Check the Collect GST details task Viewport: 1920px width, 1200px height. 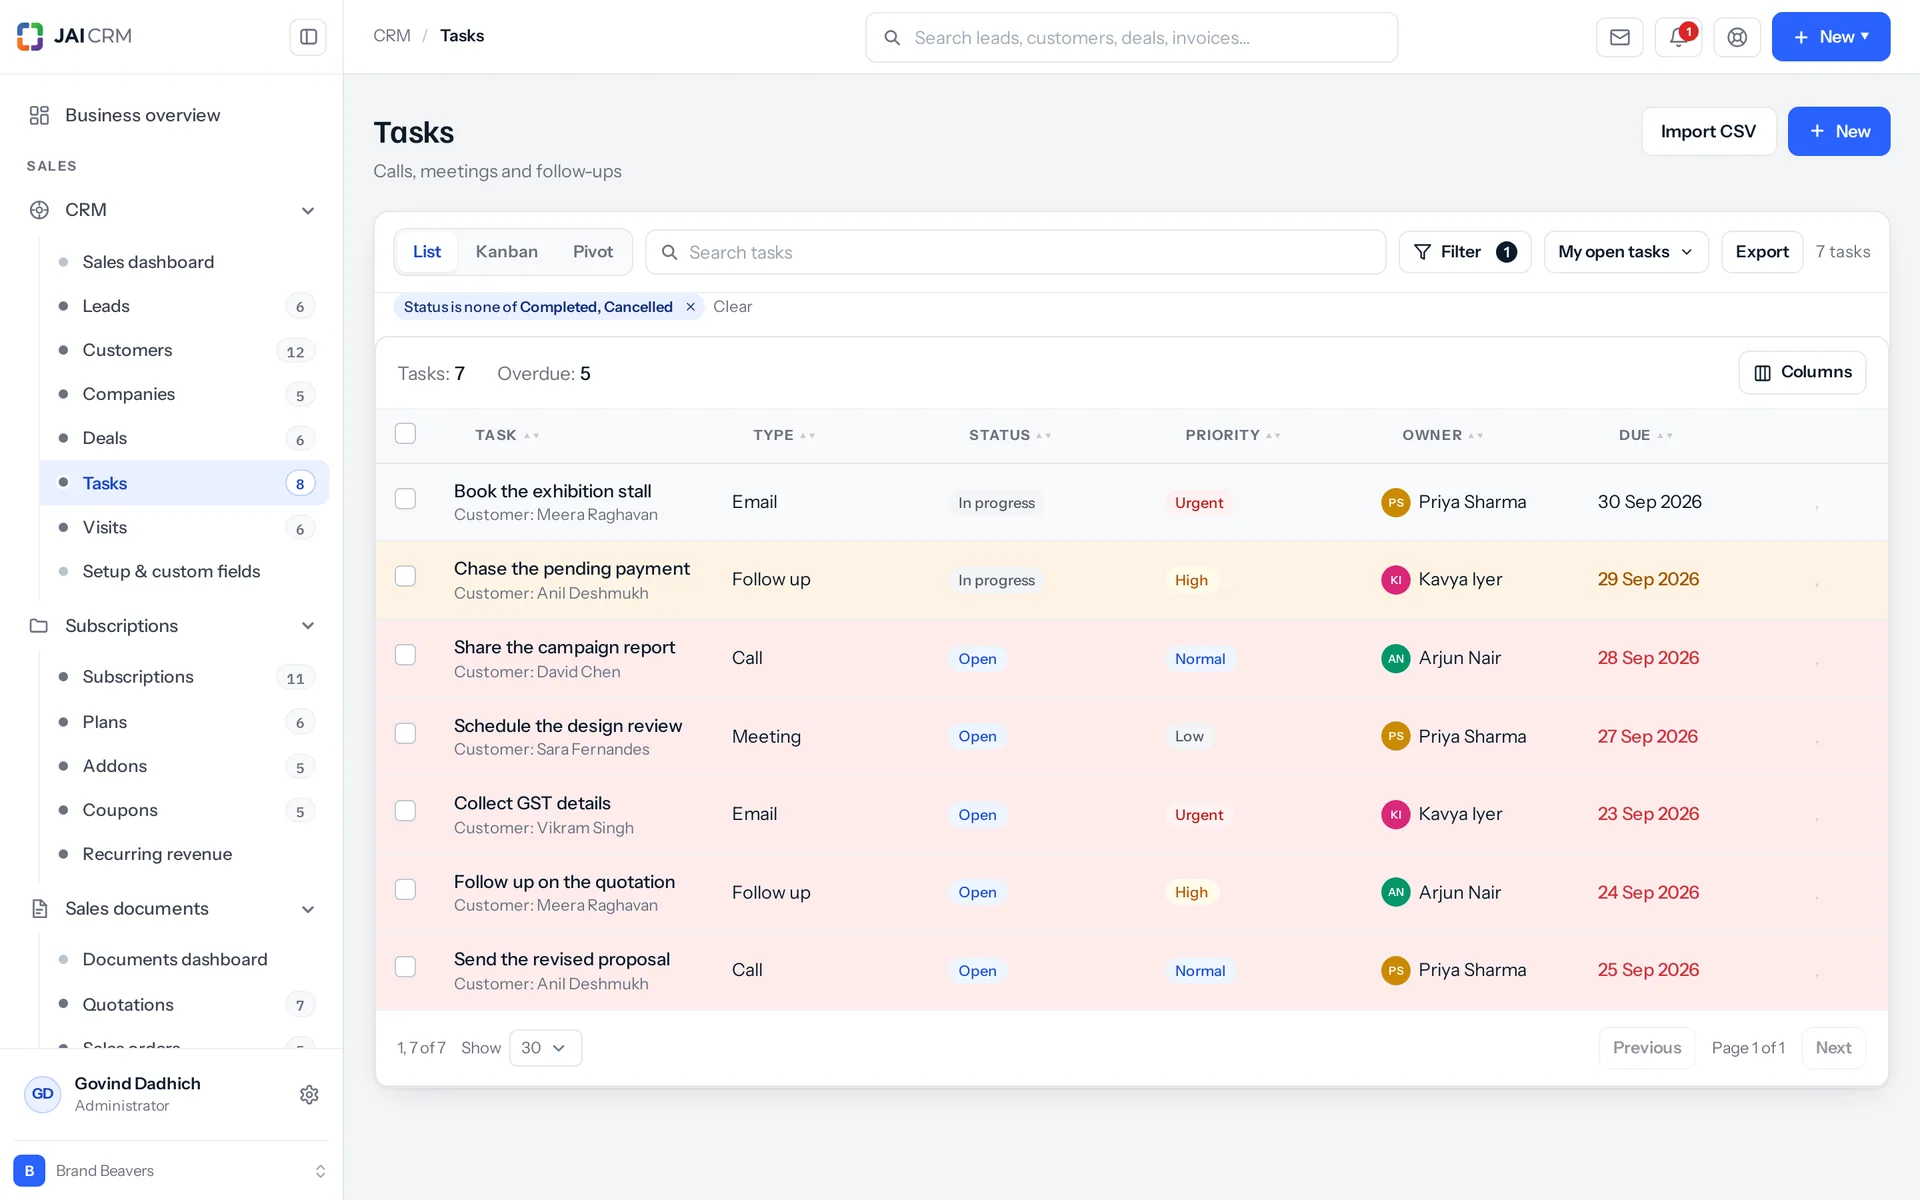coord(405,811)
